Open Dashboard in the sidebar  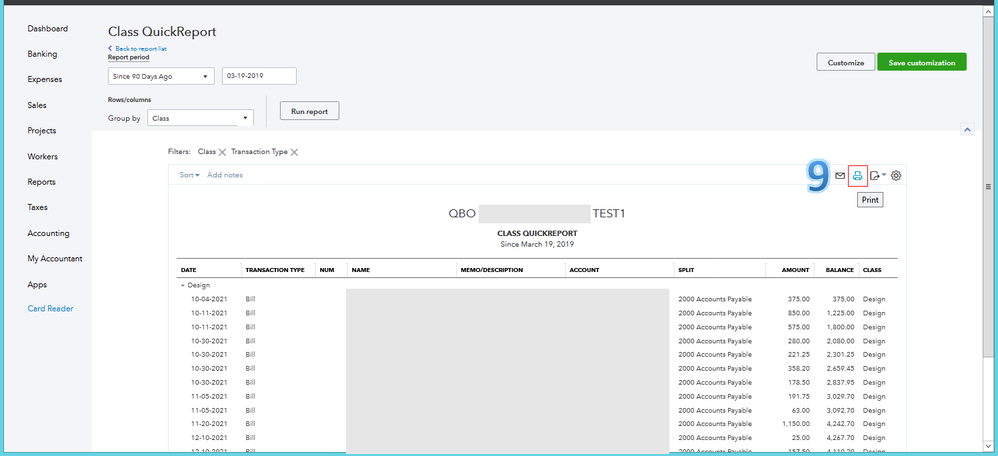(x=48, y=29)
